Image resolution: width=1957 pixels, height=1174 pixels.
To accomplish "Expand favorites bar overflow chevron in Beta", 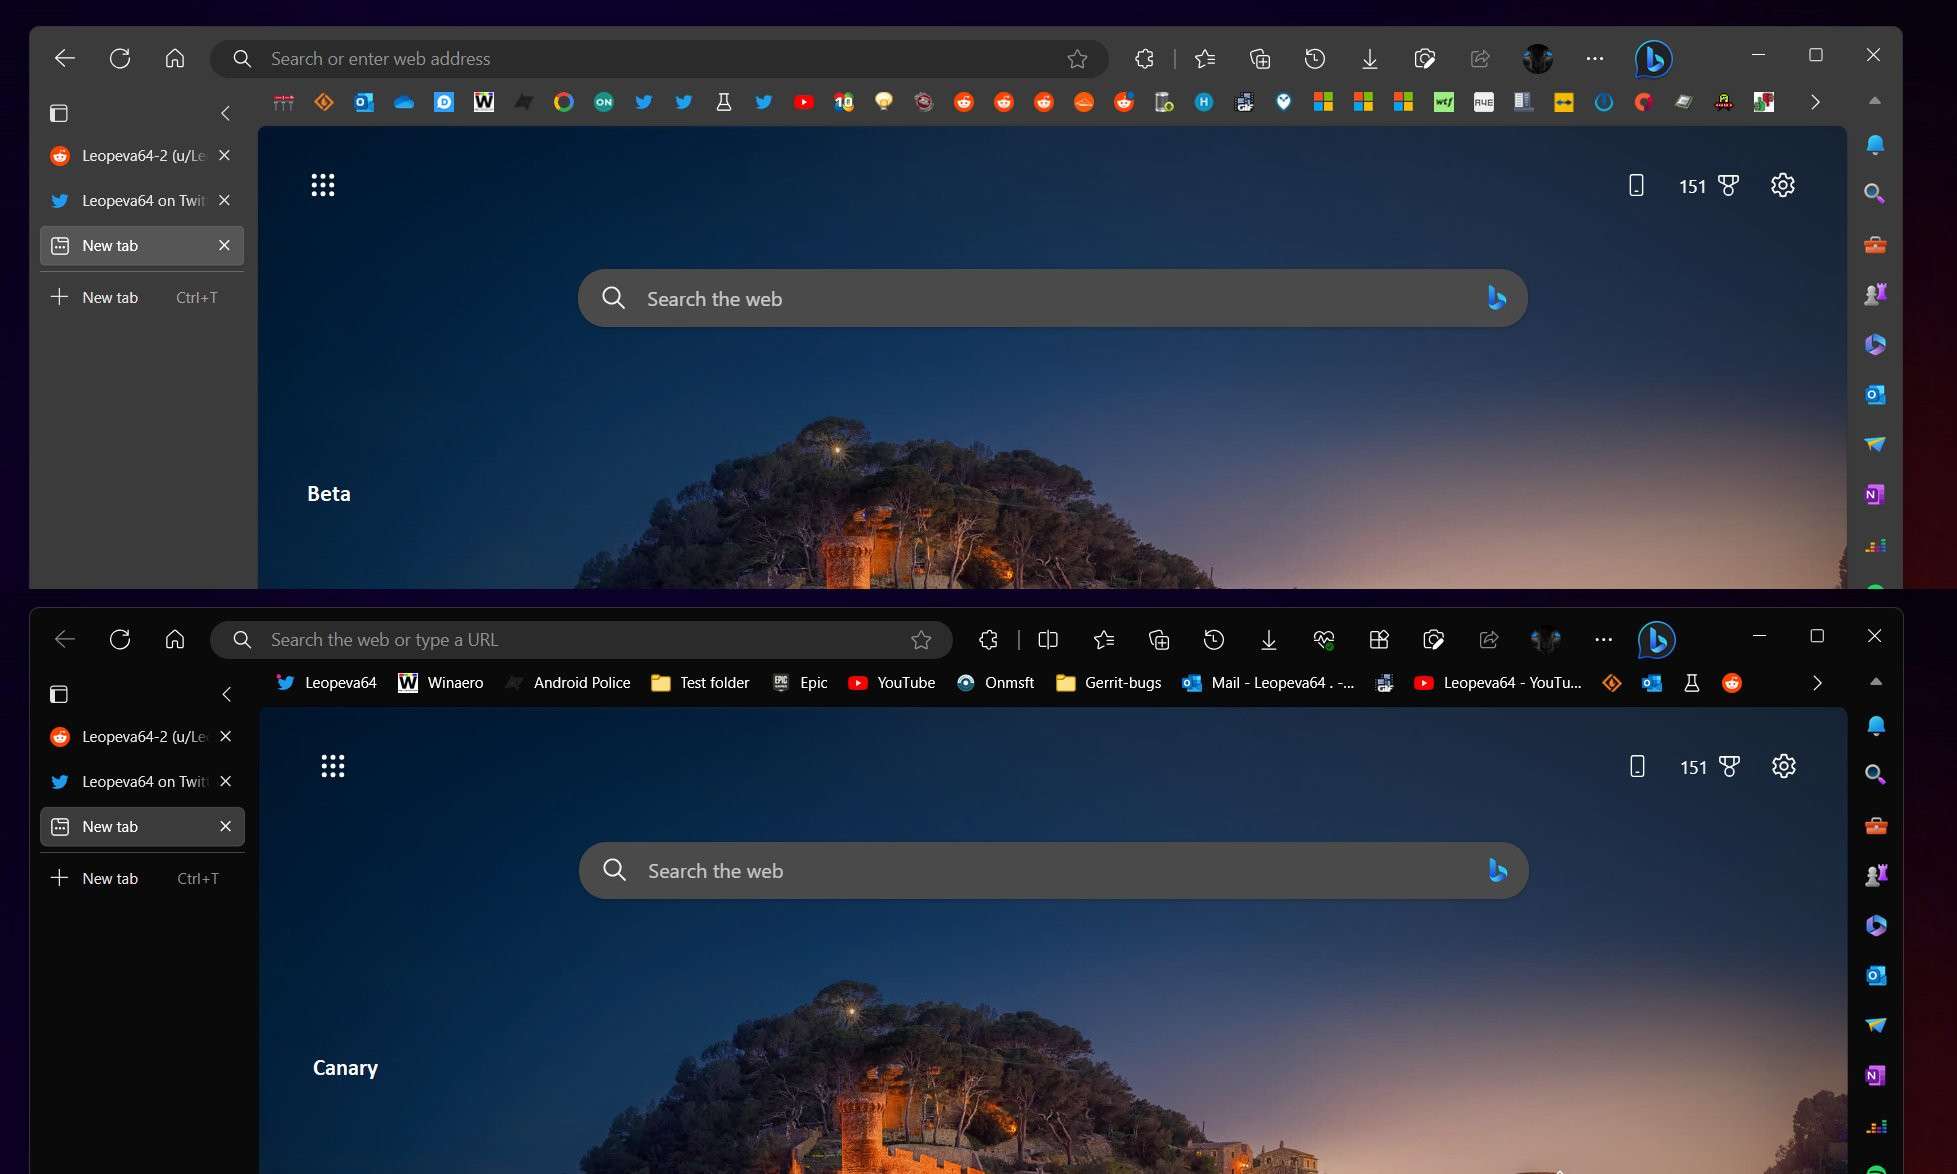I will click(x=1815, y=102).
